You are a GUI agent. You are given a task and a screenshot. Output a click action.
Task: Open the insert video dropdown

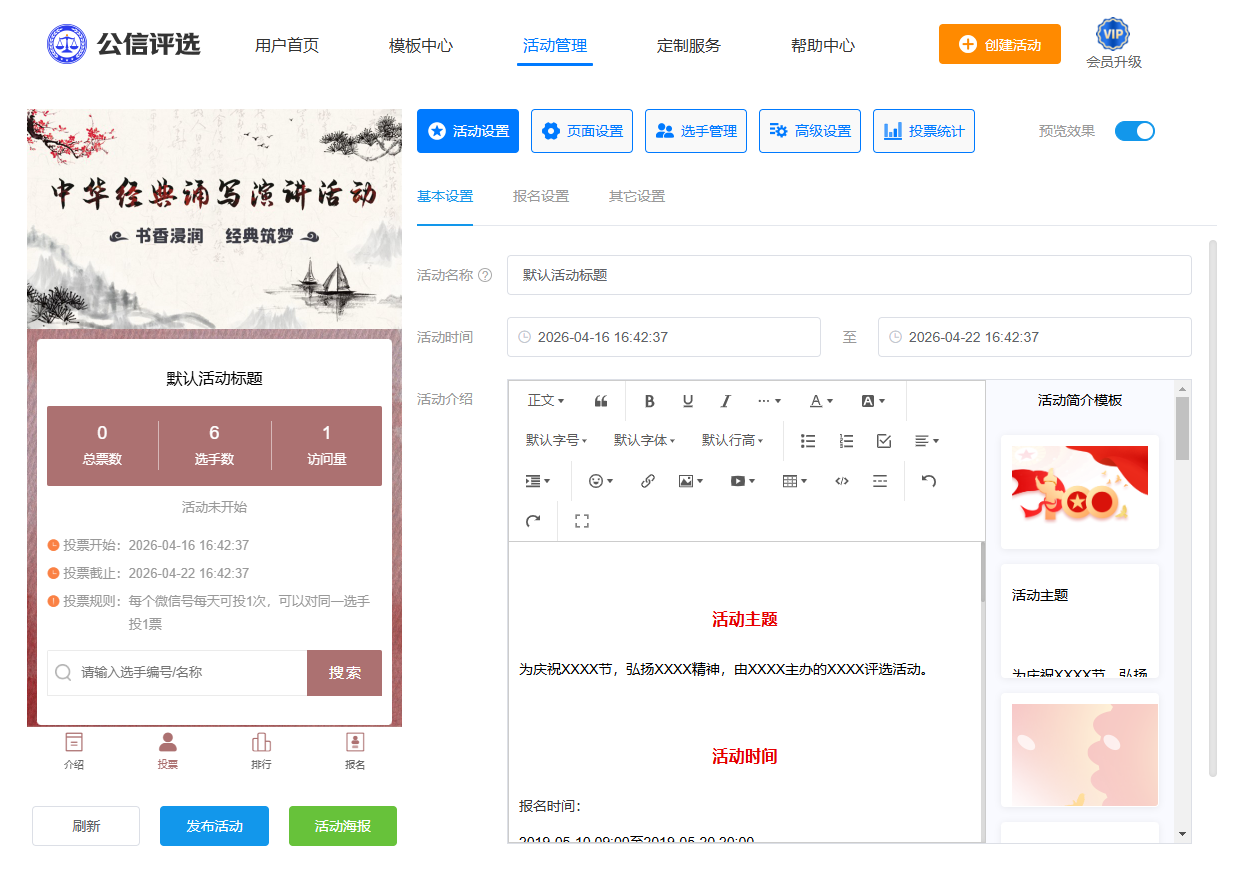click(x=743, y=481)
